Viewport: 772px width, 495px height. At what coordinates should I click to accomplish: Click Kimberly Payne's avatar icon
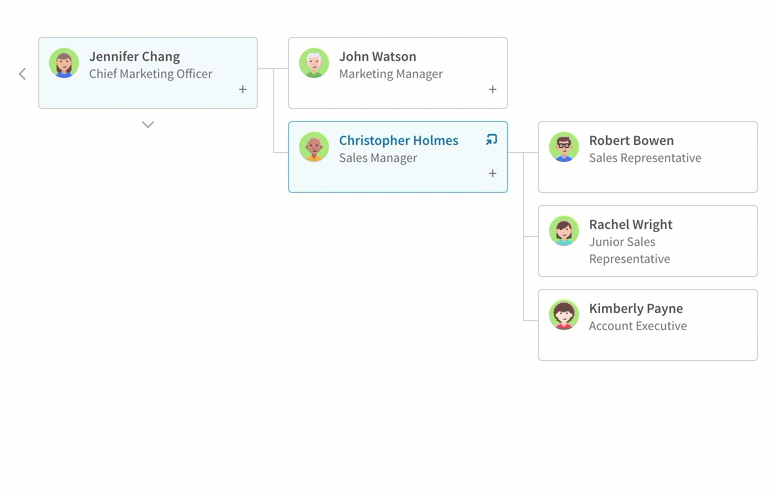click(564, 315)
